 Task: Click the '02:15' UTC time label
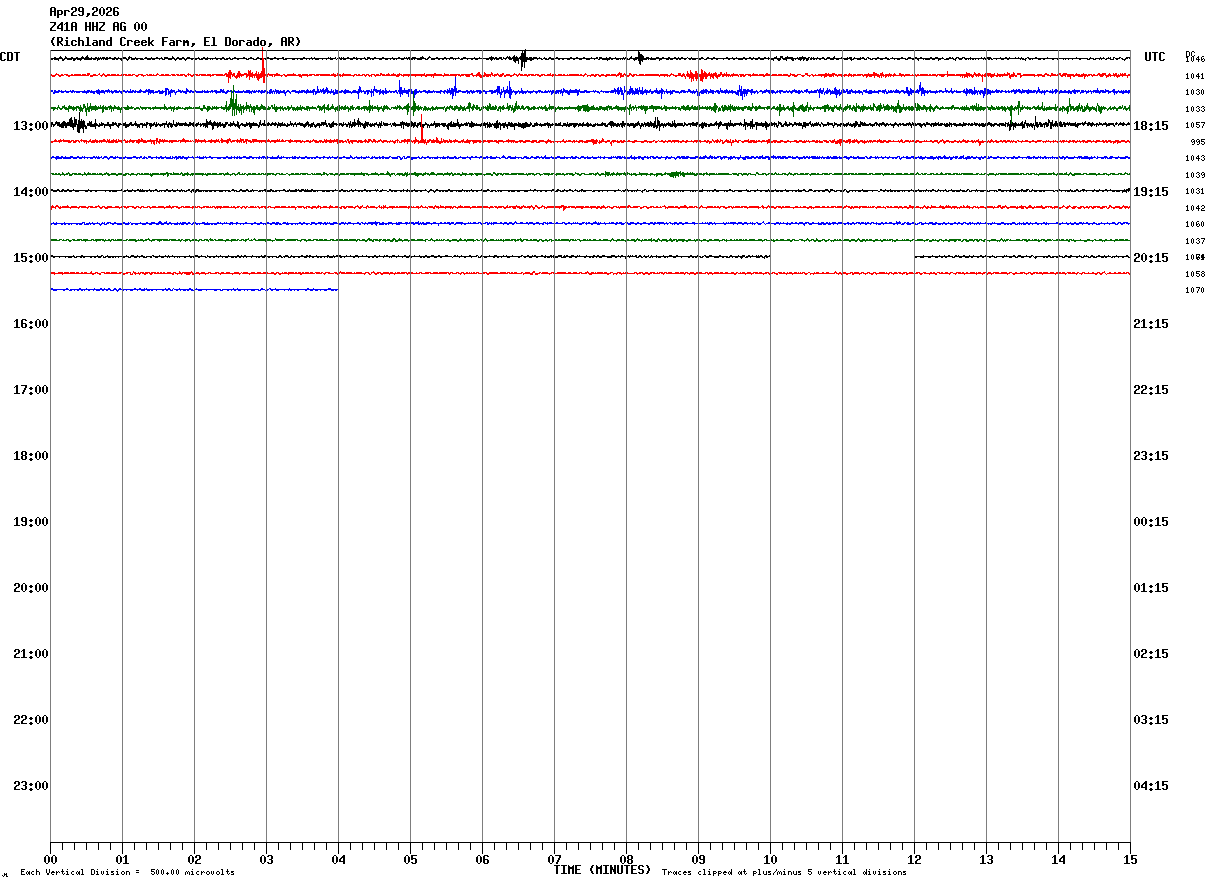[x=1151, y=654]
